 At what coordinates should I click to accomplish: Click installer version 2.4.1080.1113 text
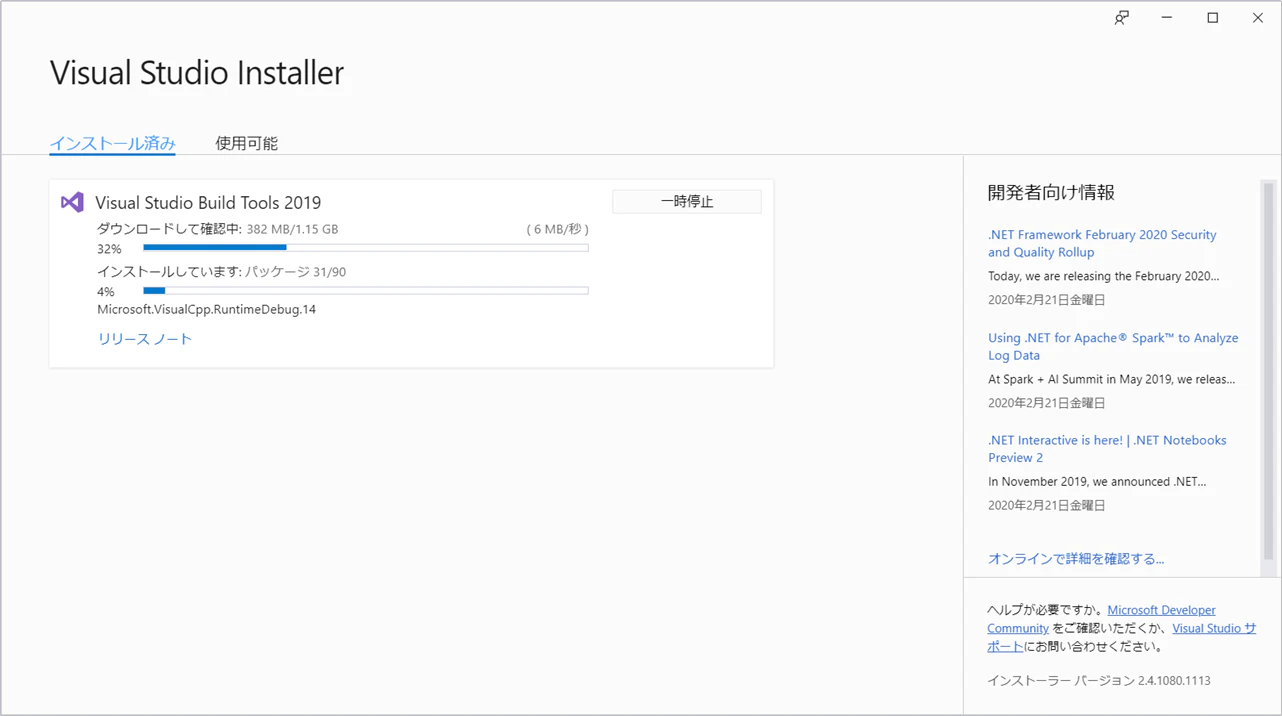[x=1099, y=681]
